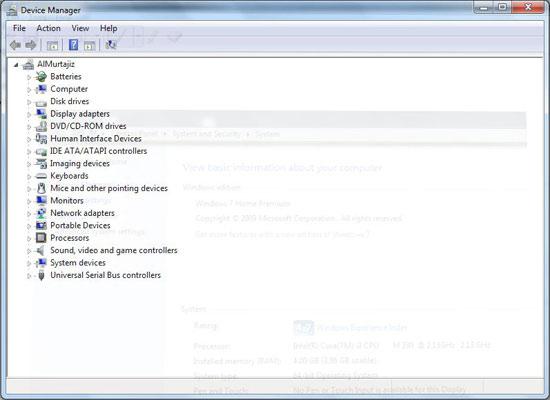Image resolution: width=550 pixels, height=400 pixels.
Task: Click the Scan for hardware changes icon
Action: (111, 45)
